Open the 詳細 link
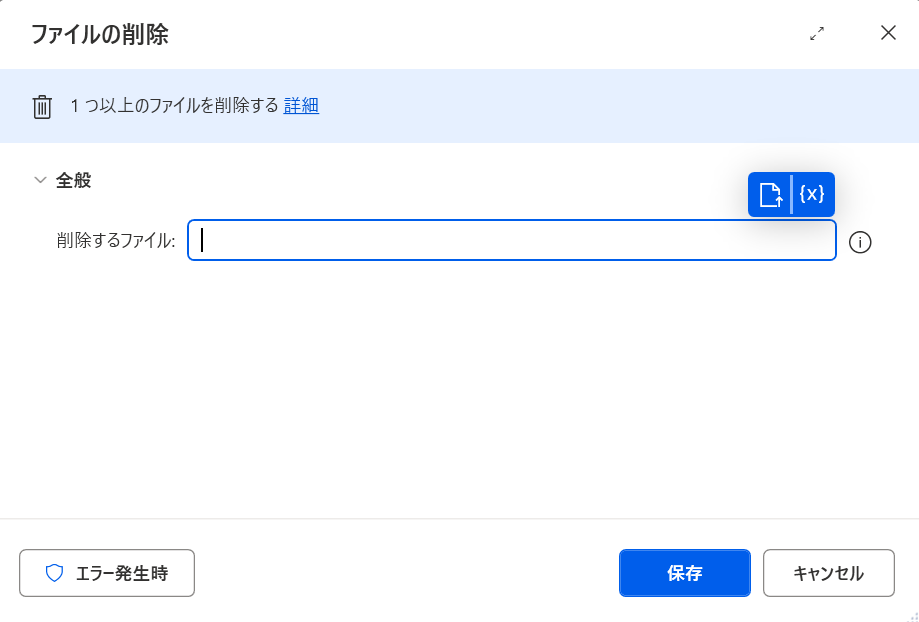 click(301, 106)
